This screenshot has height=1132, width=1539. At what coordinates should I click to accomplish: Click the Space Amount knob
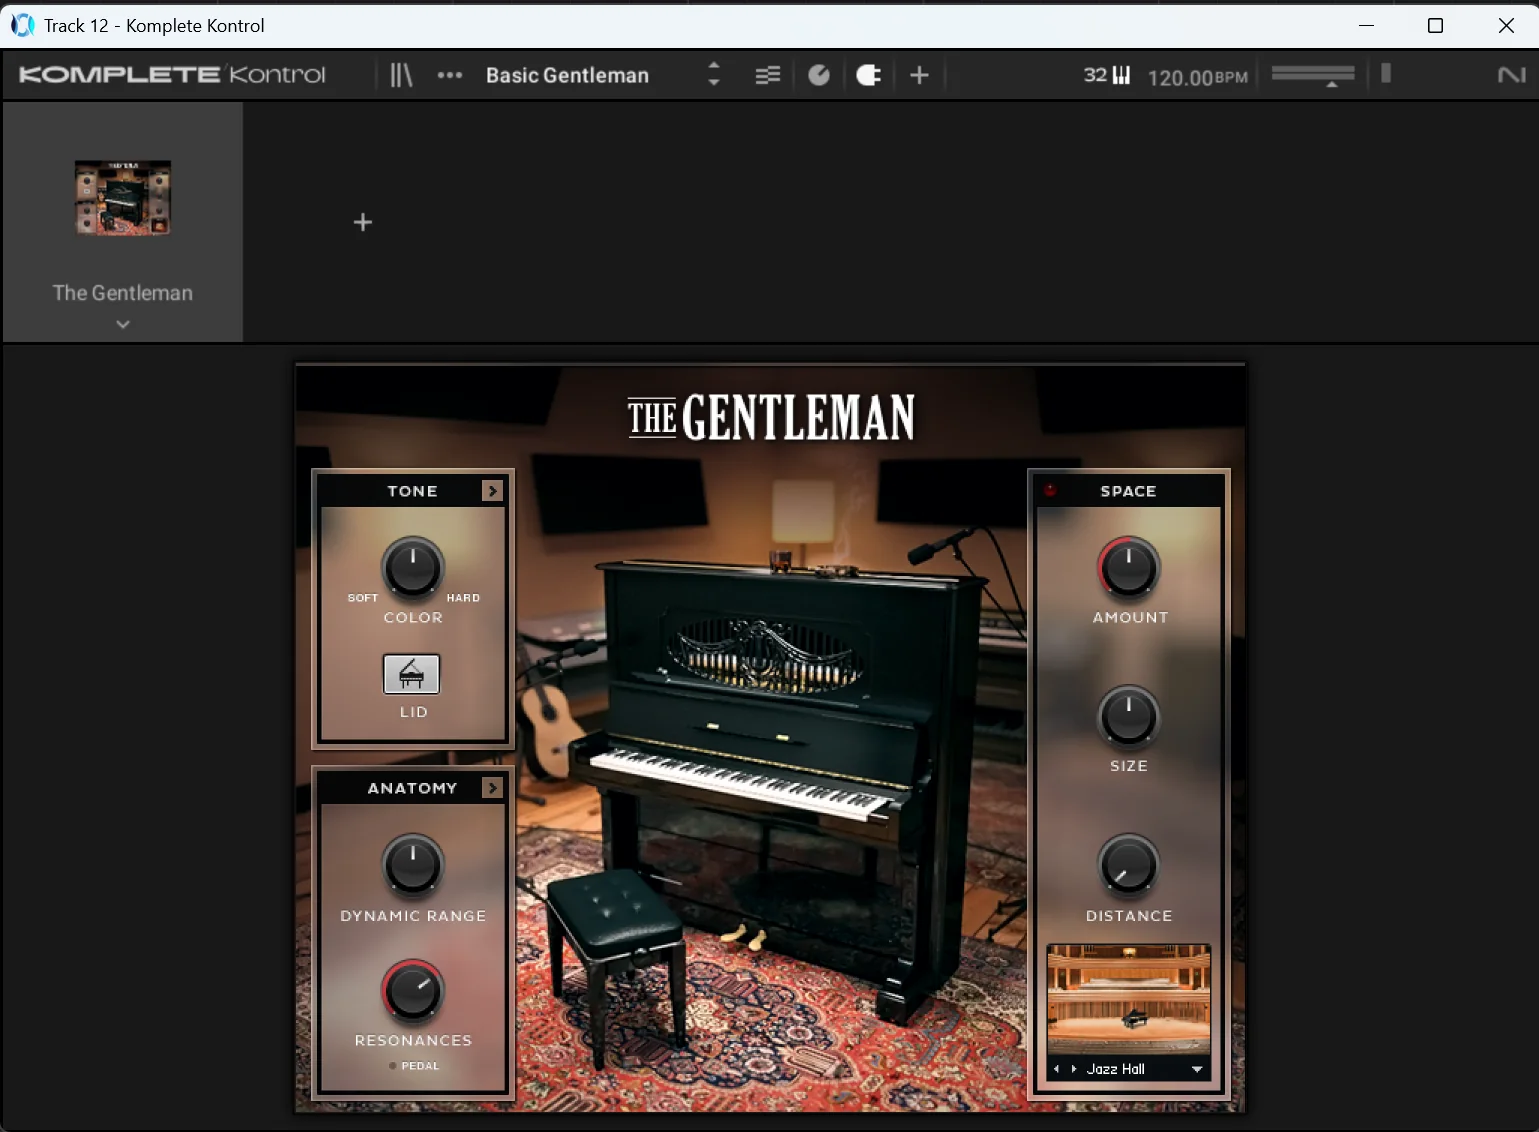[x=1129, y=567]
